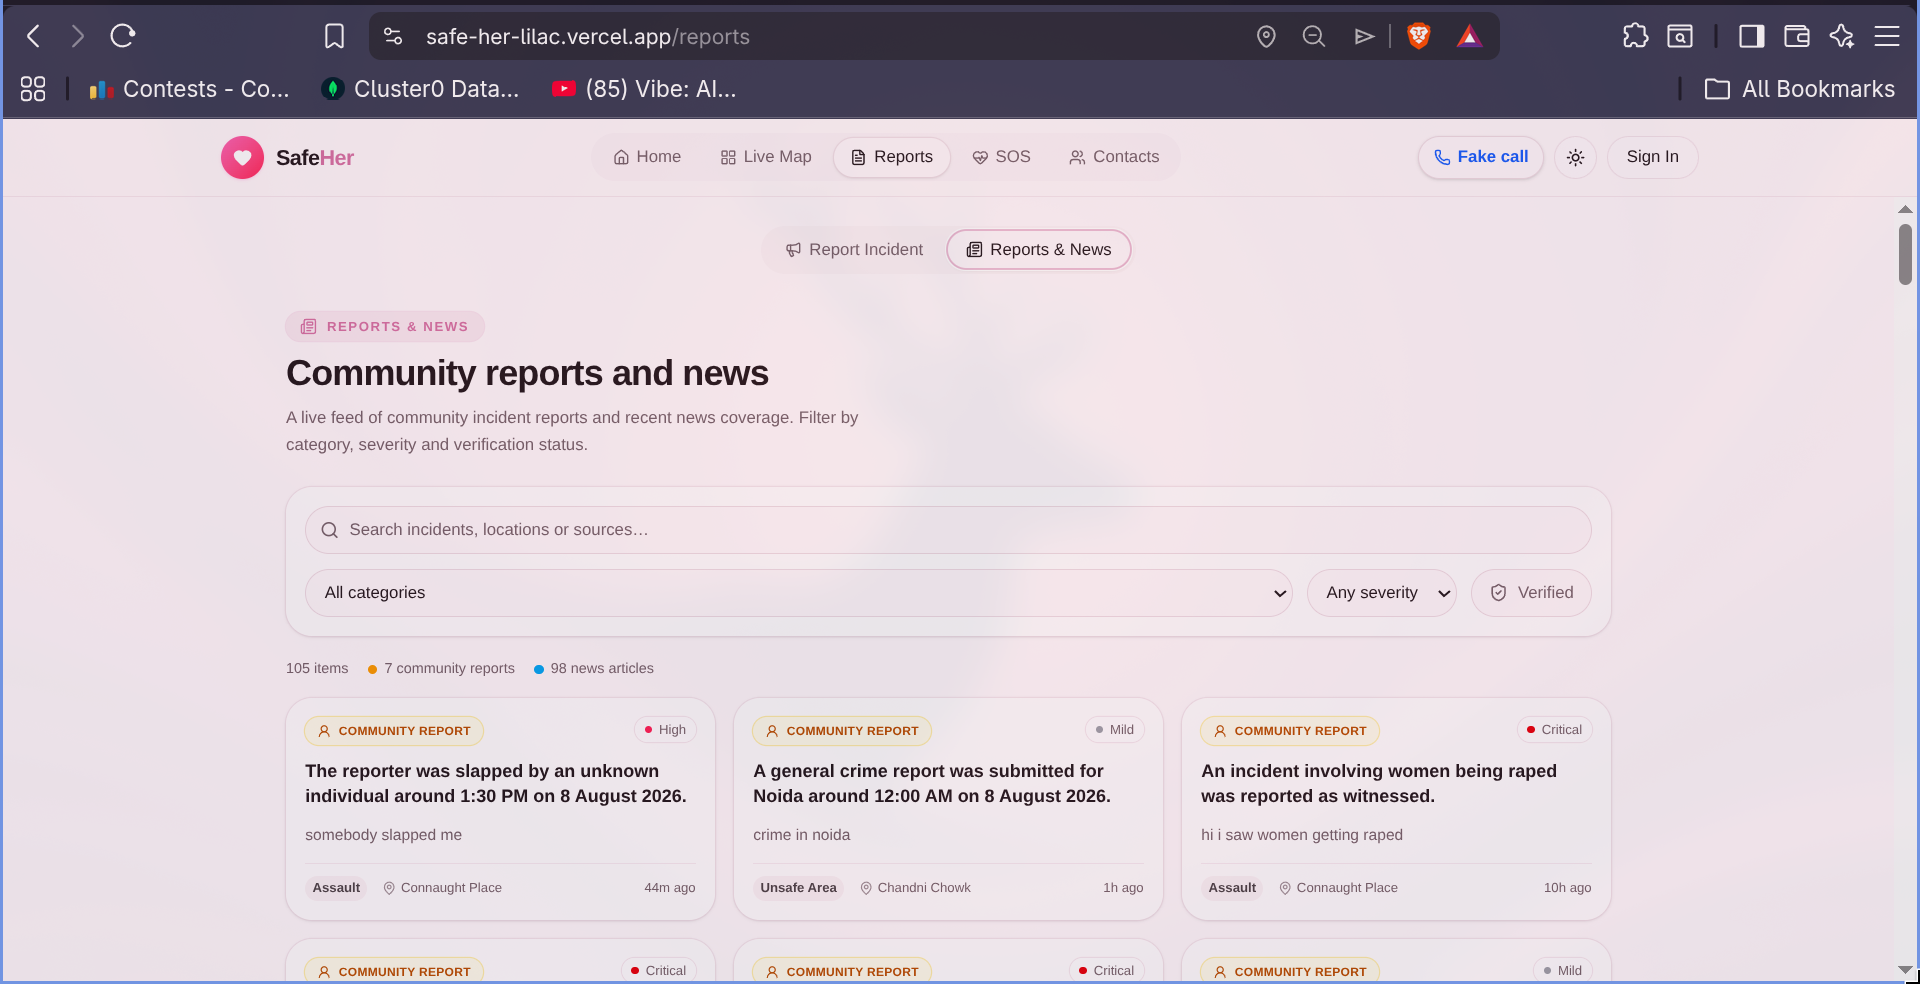
Task: Click person icon on Noida crime report badge
Action: [772, 731]
